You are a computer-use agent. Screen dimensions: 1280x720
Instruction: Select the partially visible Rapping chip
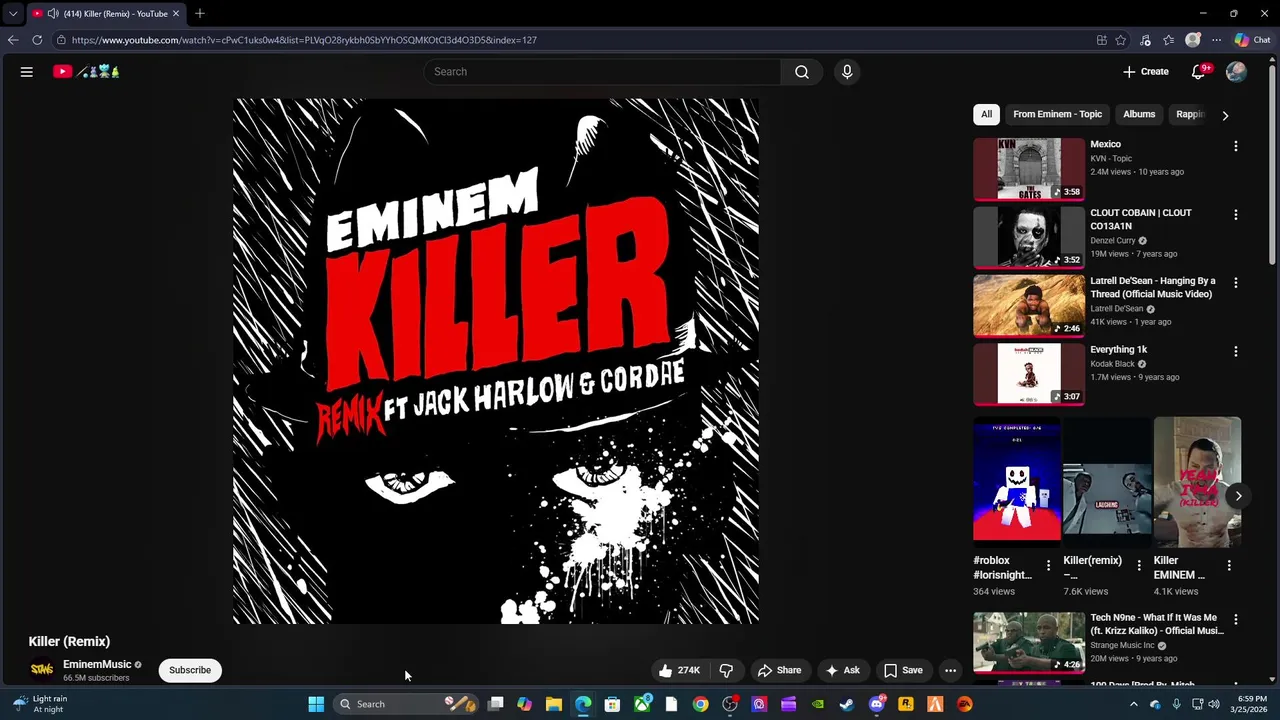[x=1189, y=114]
